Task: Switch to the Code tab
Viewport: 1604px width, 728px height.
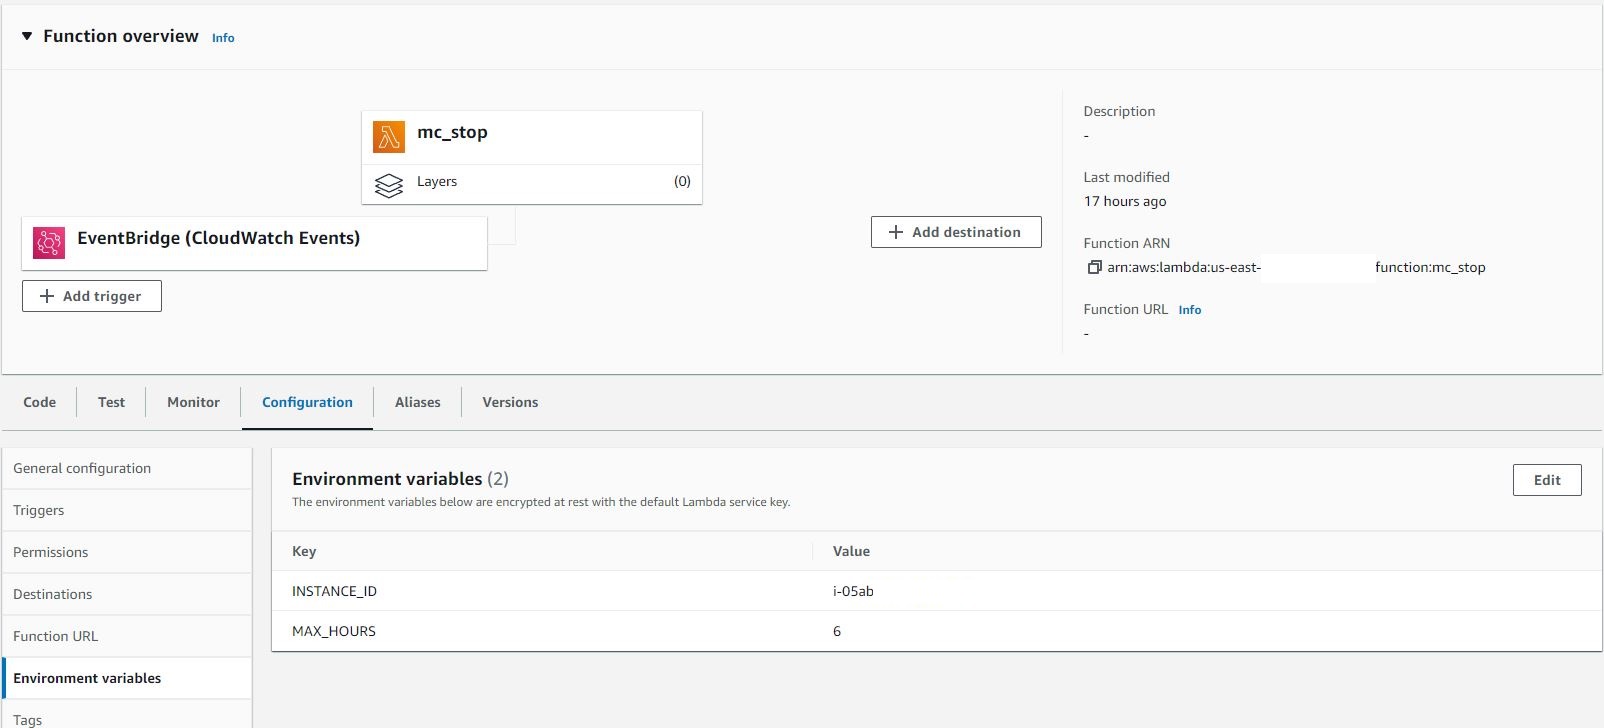Action: point(40,402)
